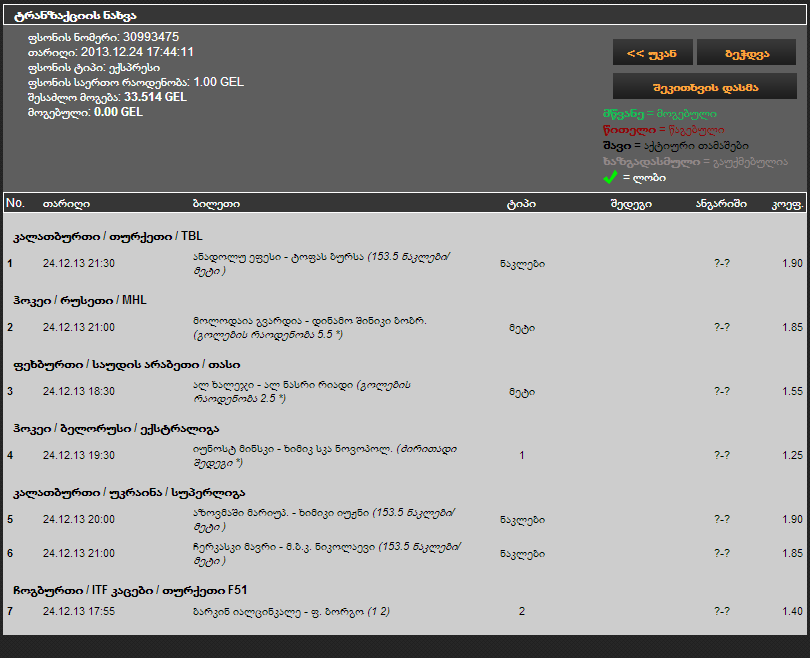
Task: Click the 1.90 coefficient in row 1
Action: (x=792, y=263)
